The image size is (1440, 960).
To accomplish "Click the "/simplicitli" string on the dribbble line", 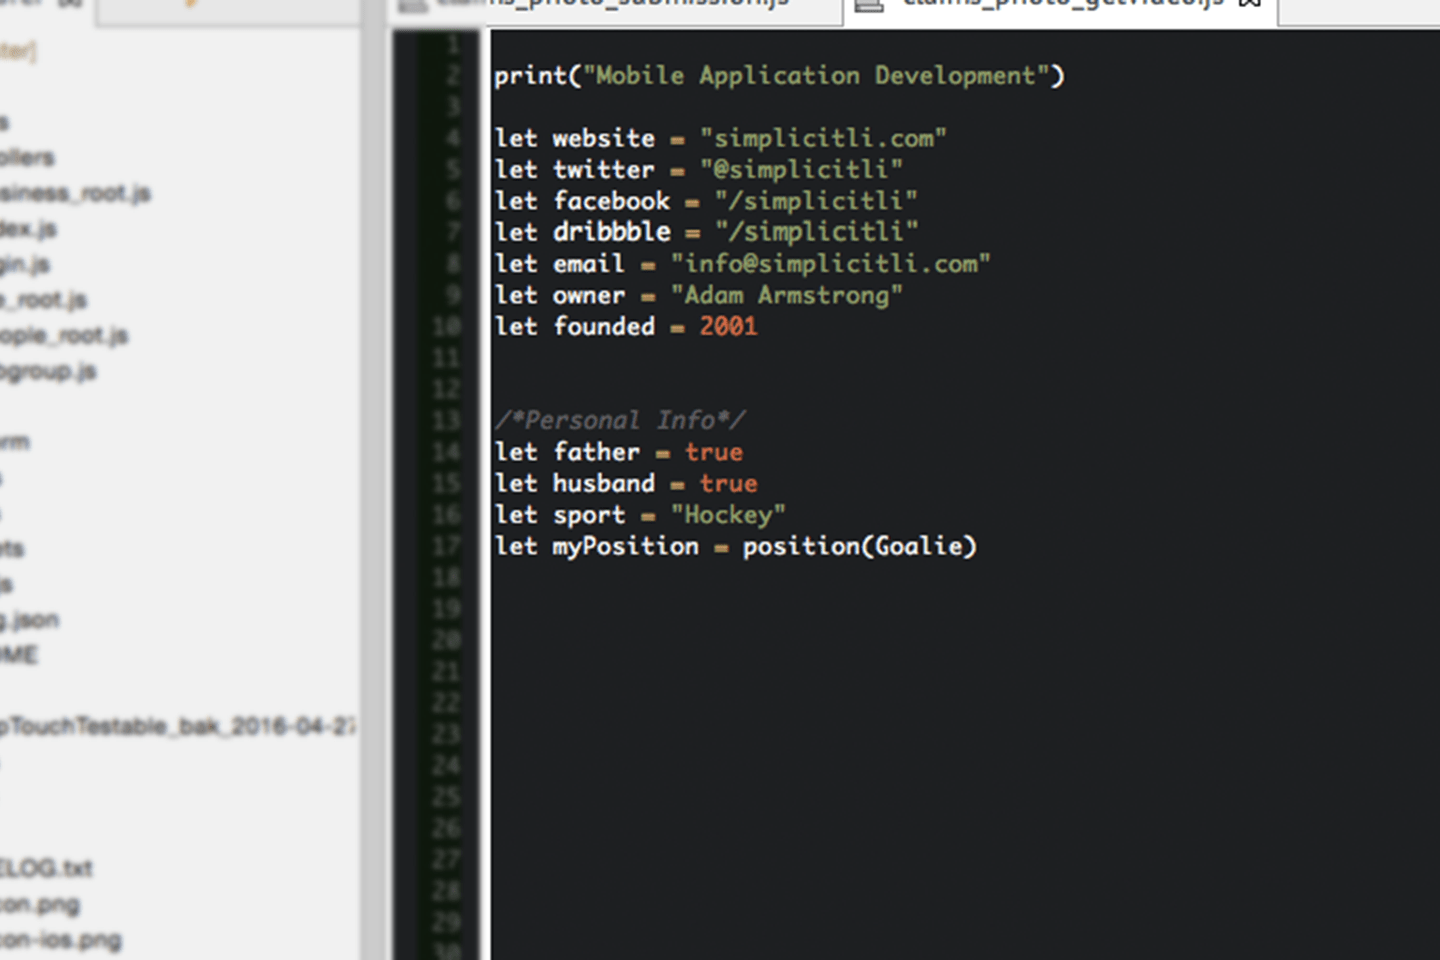I will 816,232.
